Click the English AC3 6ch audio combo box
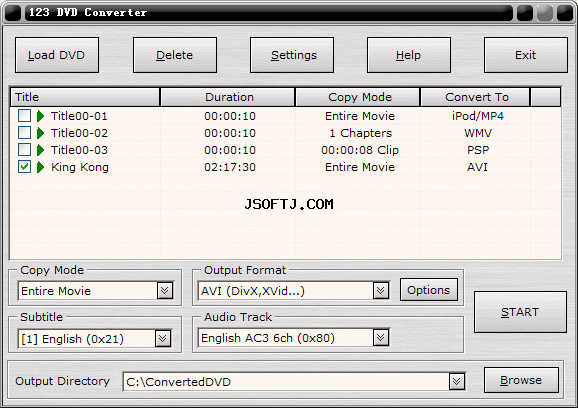578x408 pixels. coord(293,338)
